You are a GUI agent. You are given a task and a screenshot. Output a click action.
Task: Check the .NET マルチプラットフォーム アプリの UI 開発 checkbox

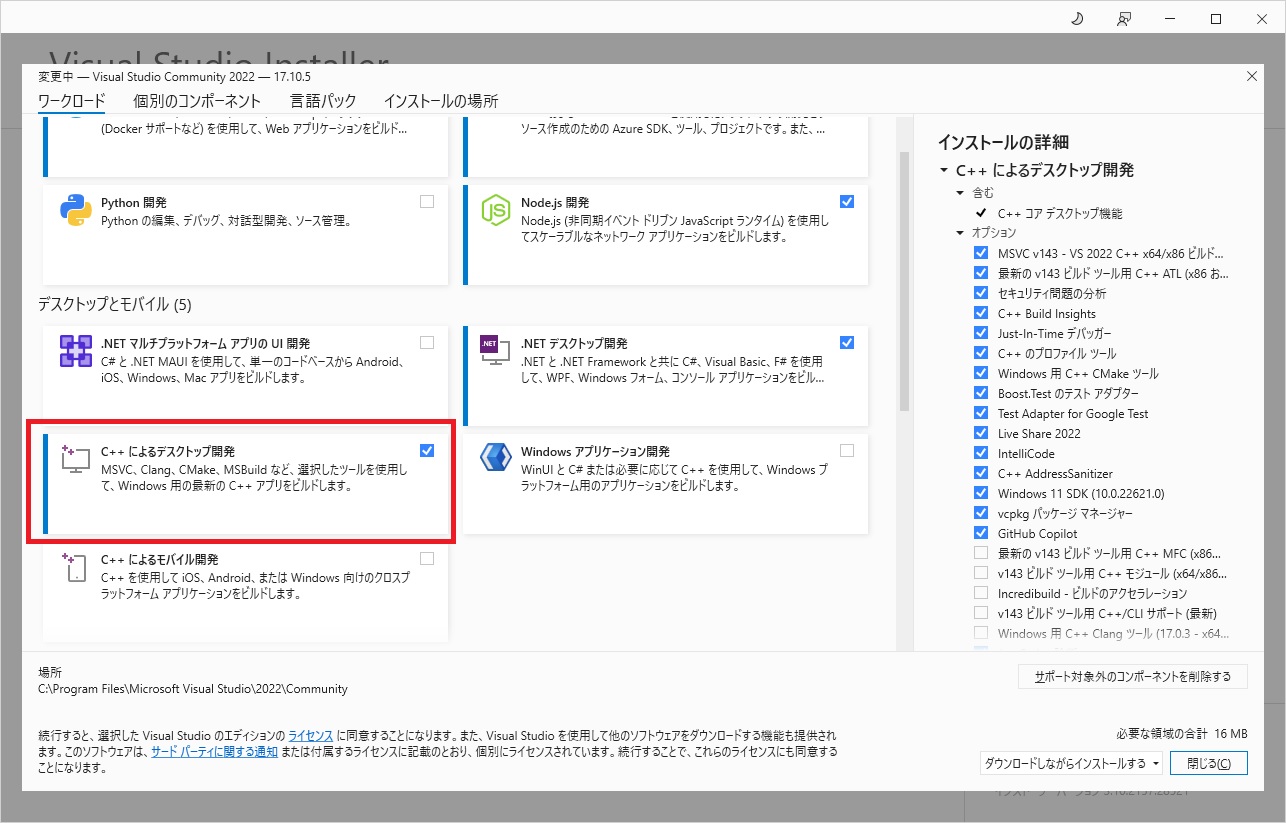coord(427,342)
